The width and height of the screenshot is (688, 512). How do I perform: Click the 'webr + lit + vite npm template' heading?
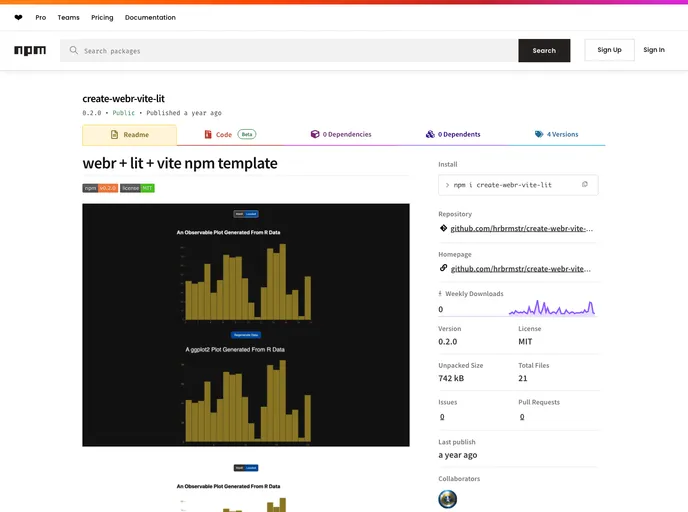(180, 163)
